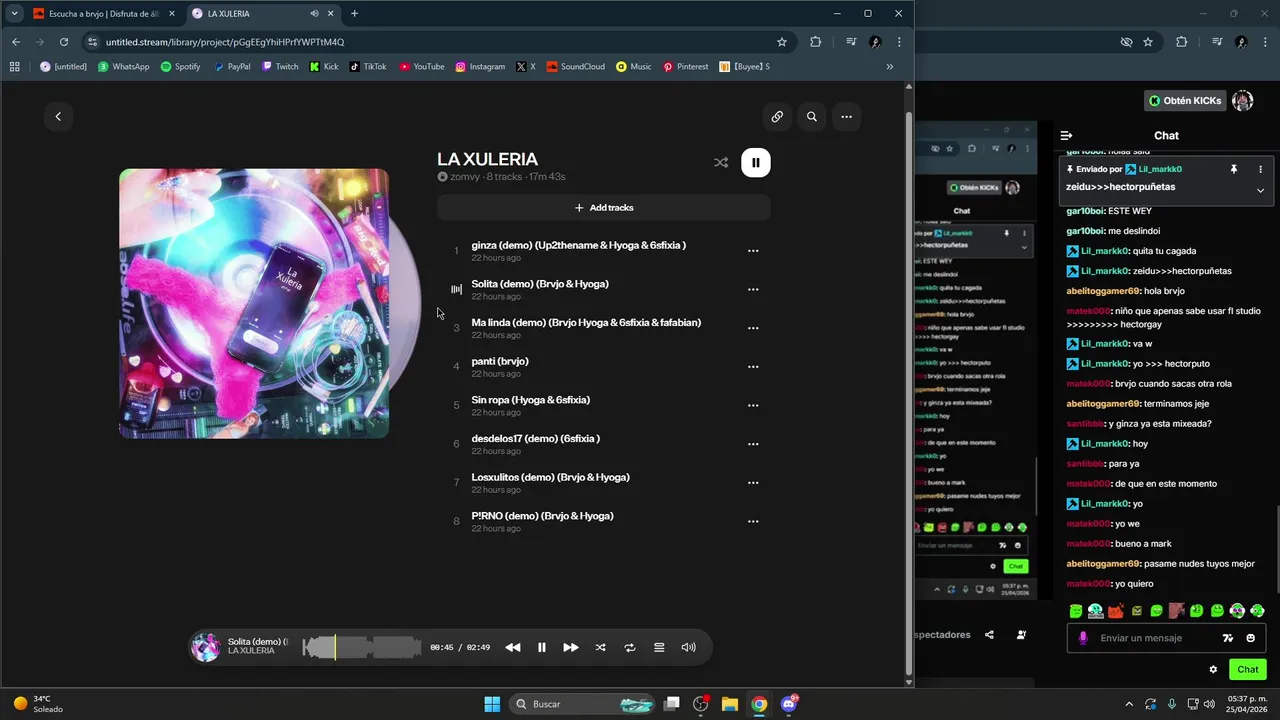
Task: Click the Kick profile avatar
Action: pos(1243,101)
